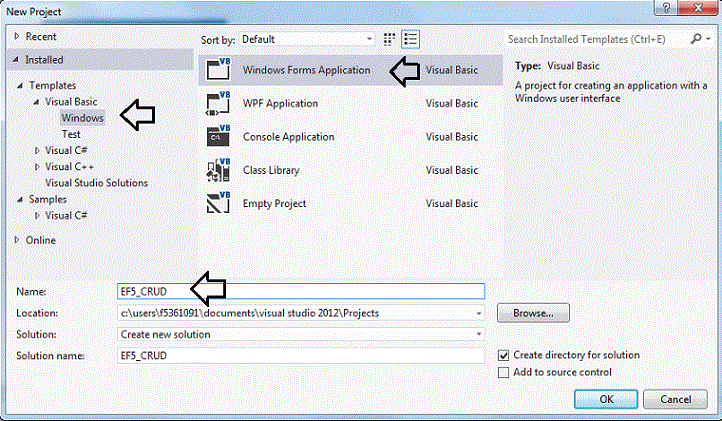The width and height of the screenshot is (722, 421).
Task: Collapse the Samples tree node
Action: point(20,199)
